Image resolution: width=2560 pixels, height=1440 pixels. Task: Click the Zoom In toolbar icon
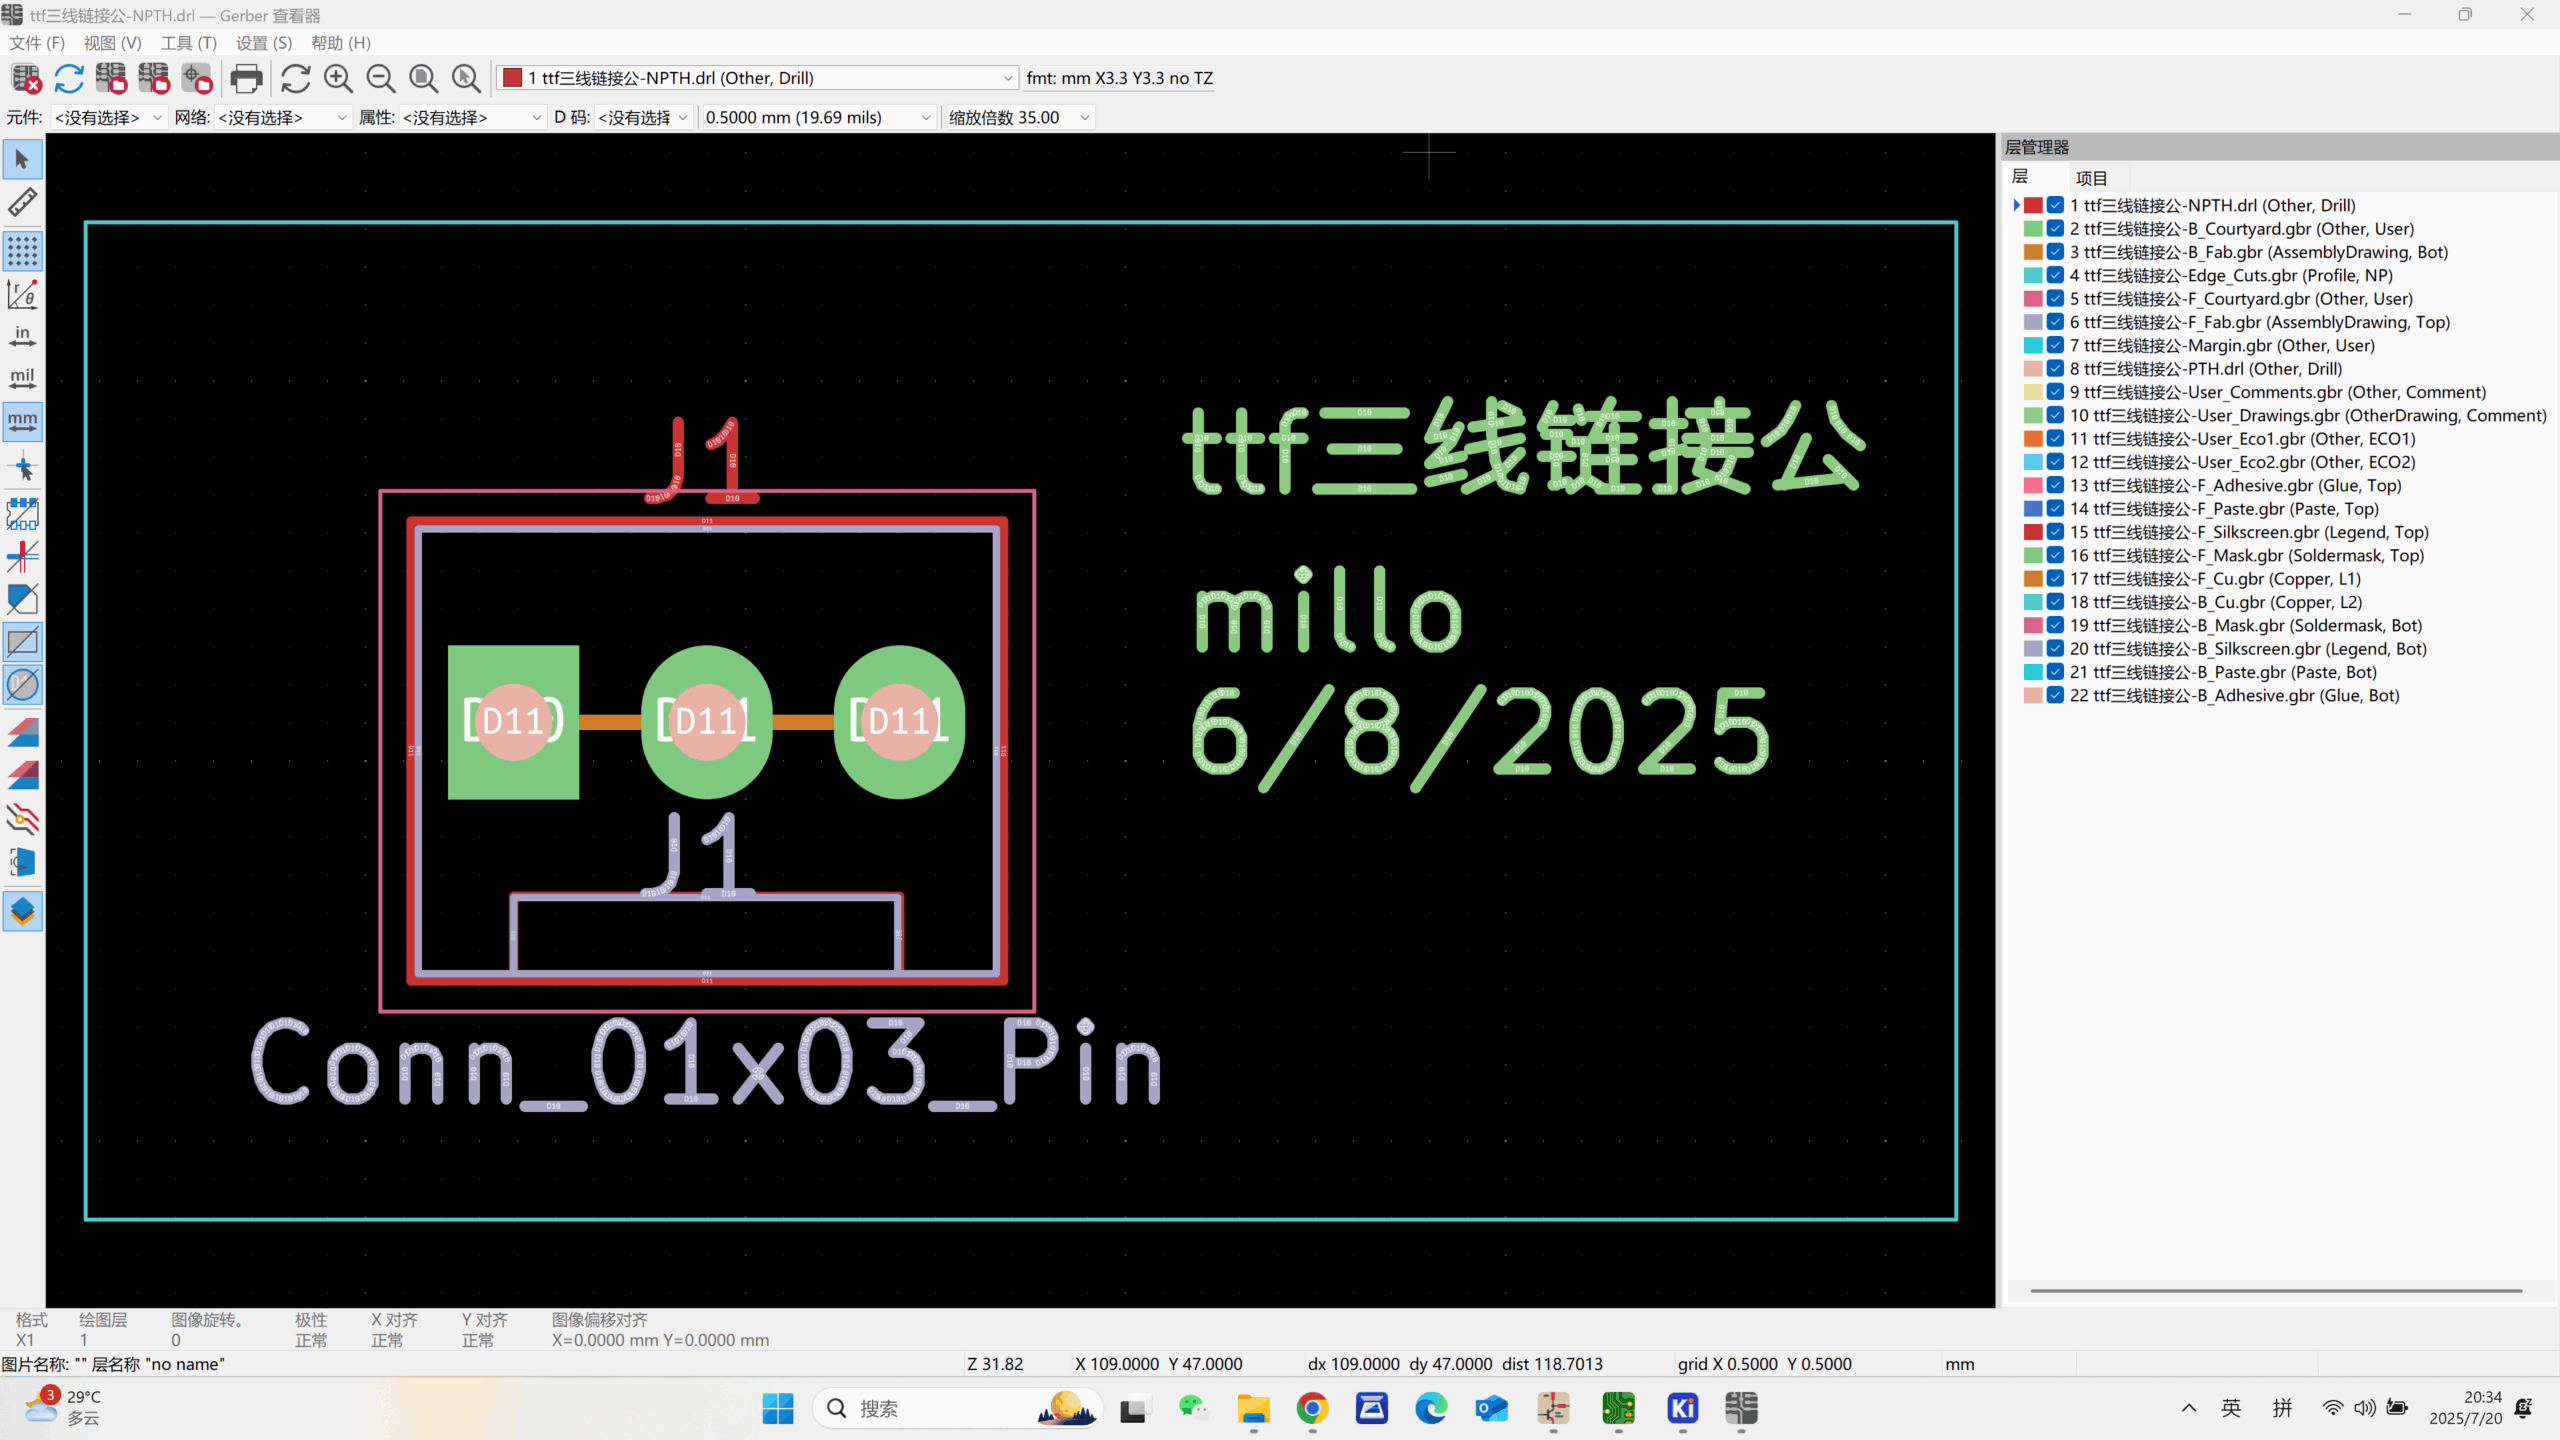coord(338,78)
